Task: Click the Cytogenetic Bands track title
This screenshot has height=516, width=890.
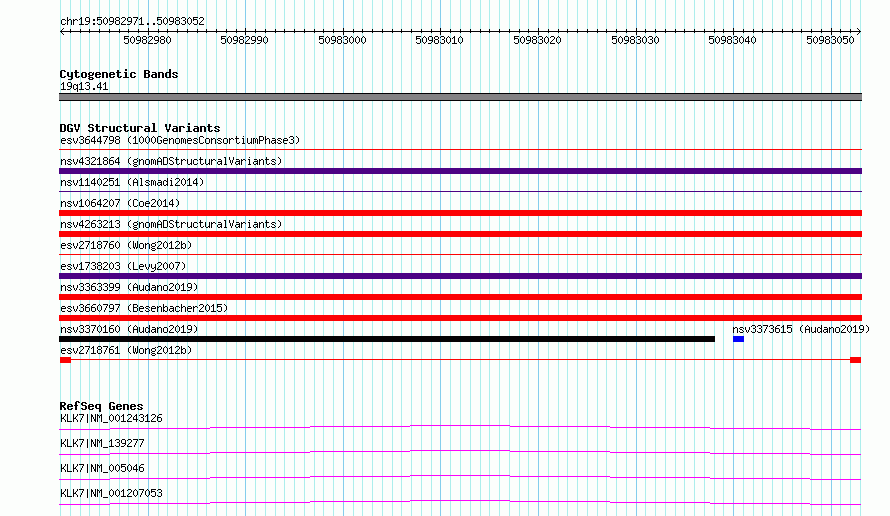Action: click(119, 74)
